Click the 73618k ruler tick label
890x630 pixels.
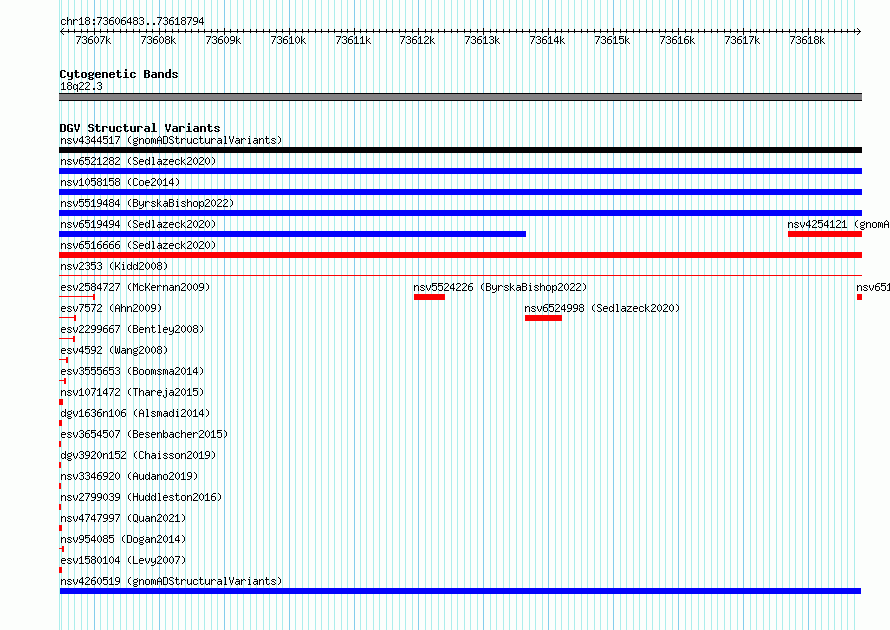click(x=807, y=40)
